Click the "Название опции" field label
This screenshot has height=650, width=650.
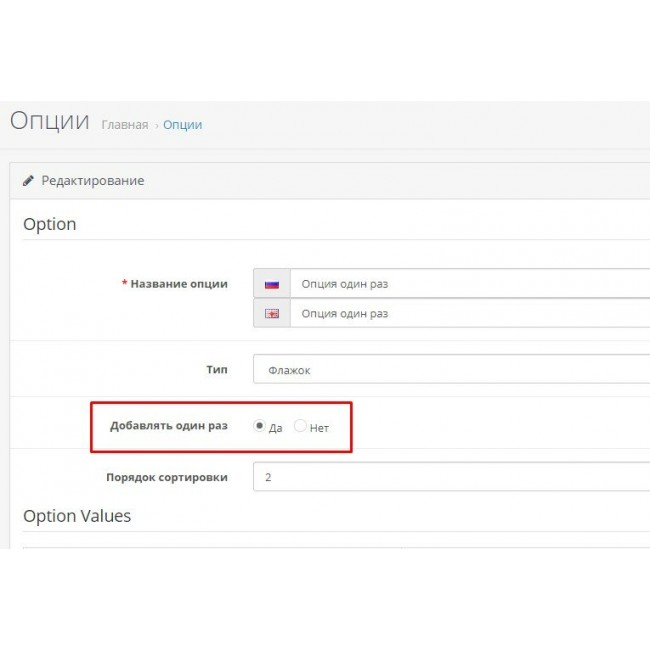178,284
